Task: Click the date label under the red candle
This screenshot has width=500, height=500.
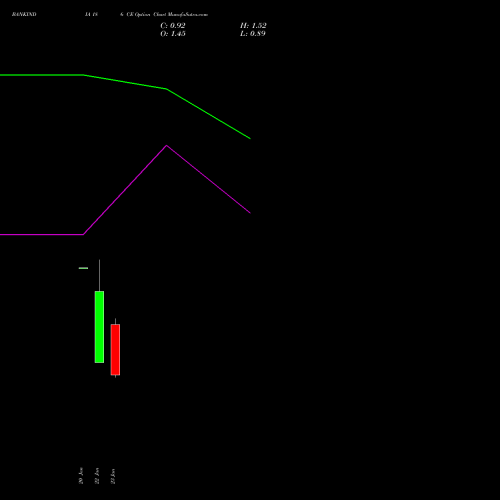Action: click(x=113, y=476)
